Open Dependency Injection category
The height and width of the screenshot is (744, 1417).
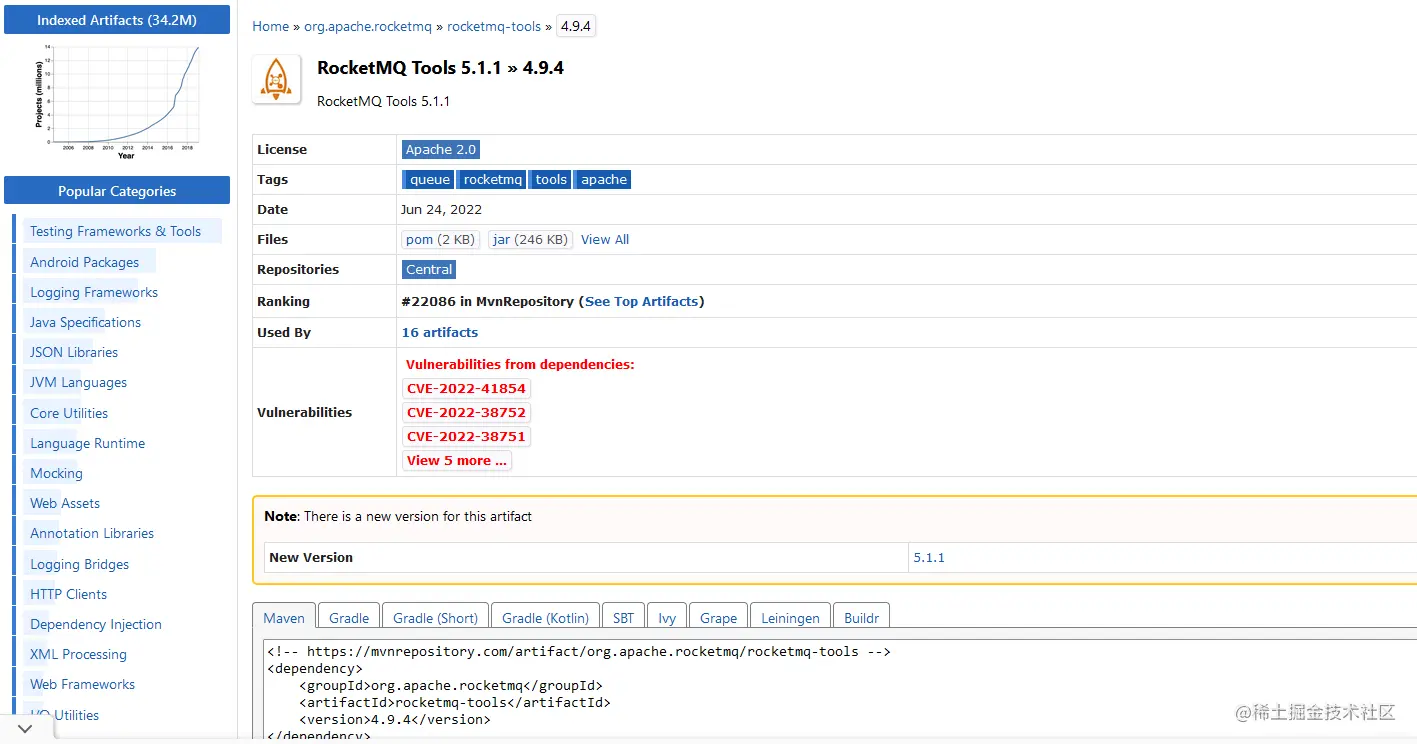(96, 624)
